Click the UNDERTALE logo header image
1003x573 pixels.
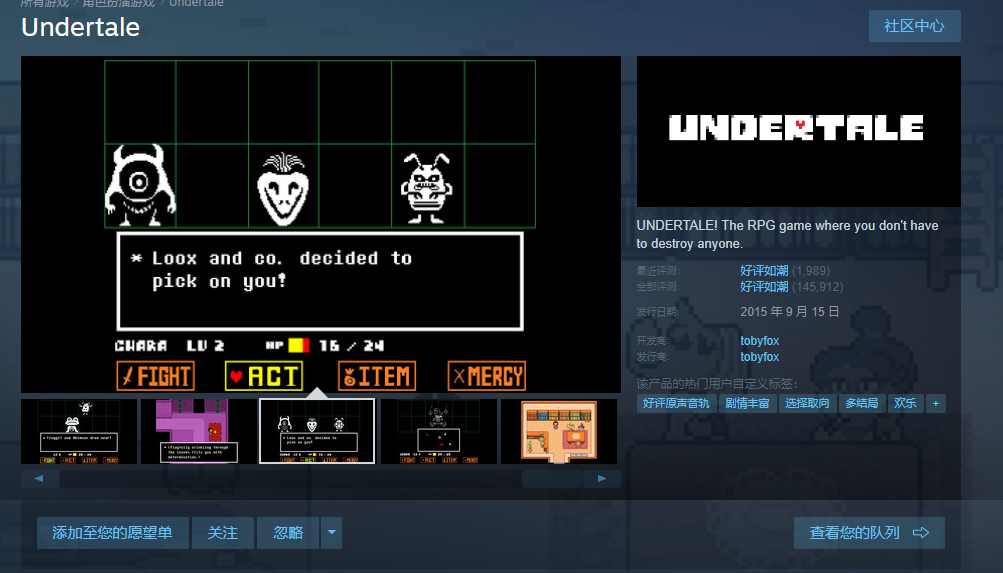(798, 131)
